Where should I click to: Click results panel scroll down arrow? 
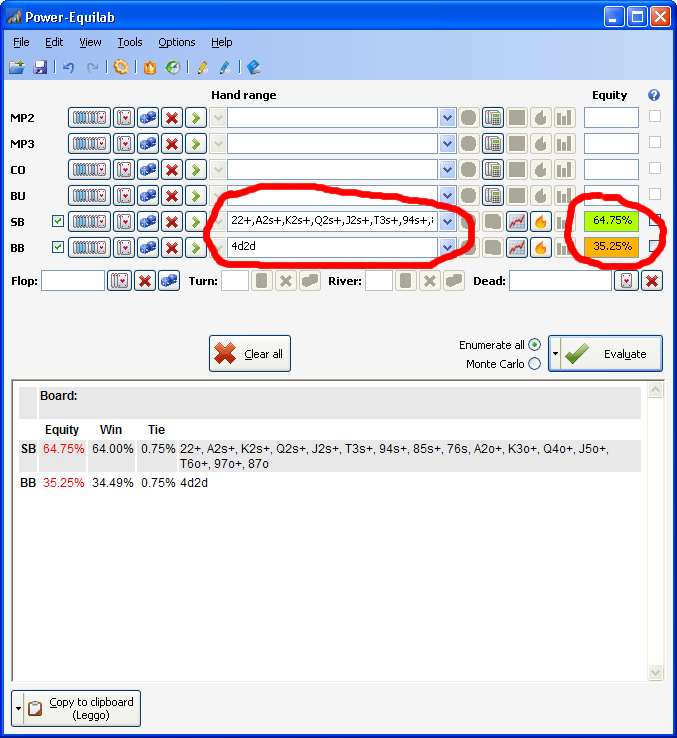[655, 672]
